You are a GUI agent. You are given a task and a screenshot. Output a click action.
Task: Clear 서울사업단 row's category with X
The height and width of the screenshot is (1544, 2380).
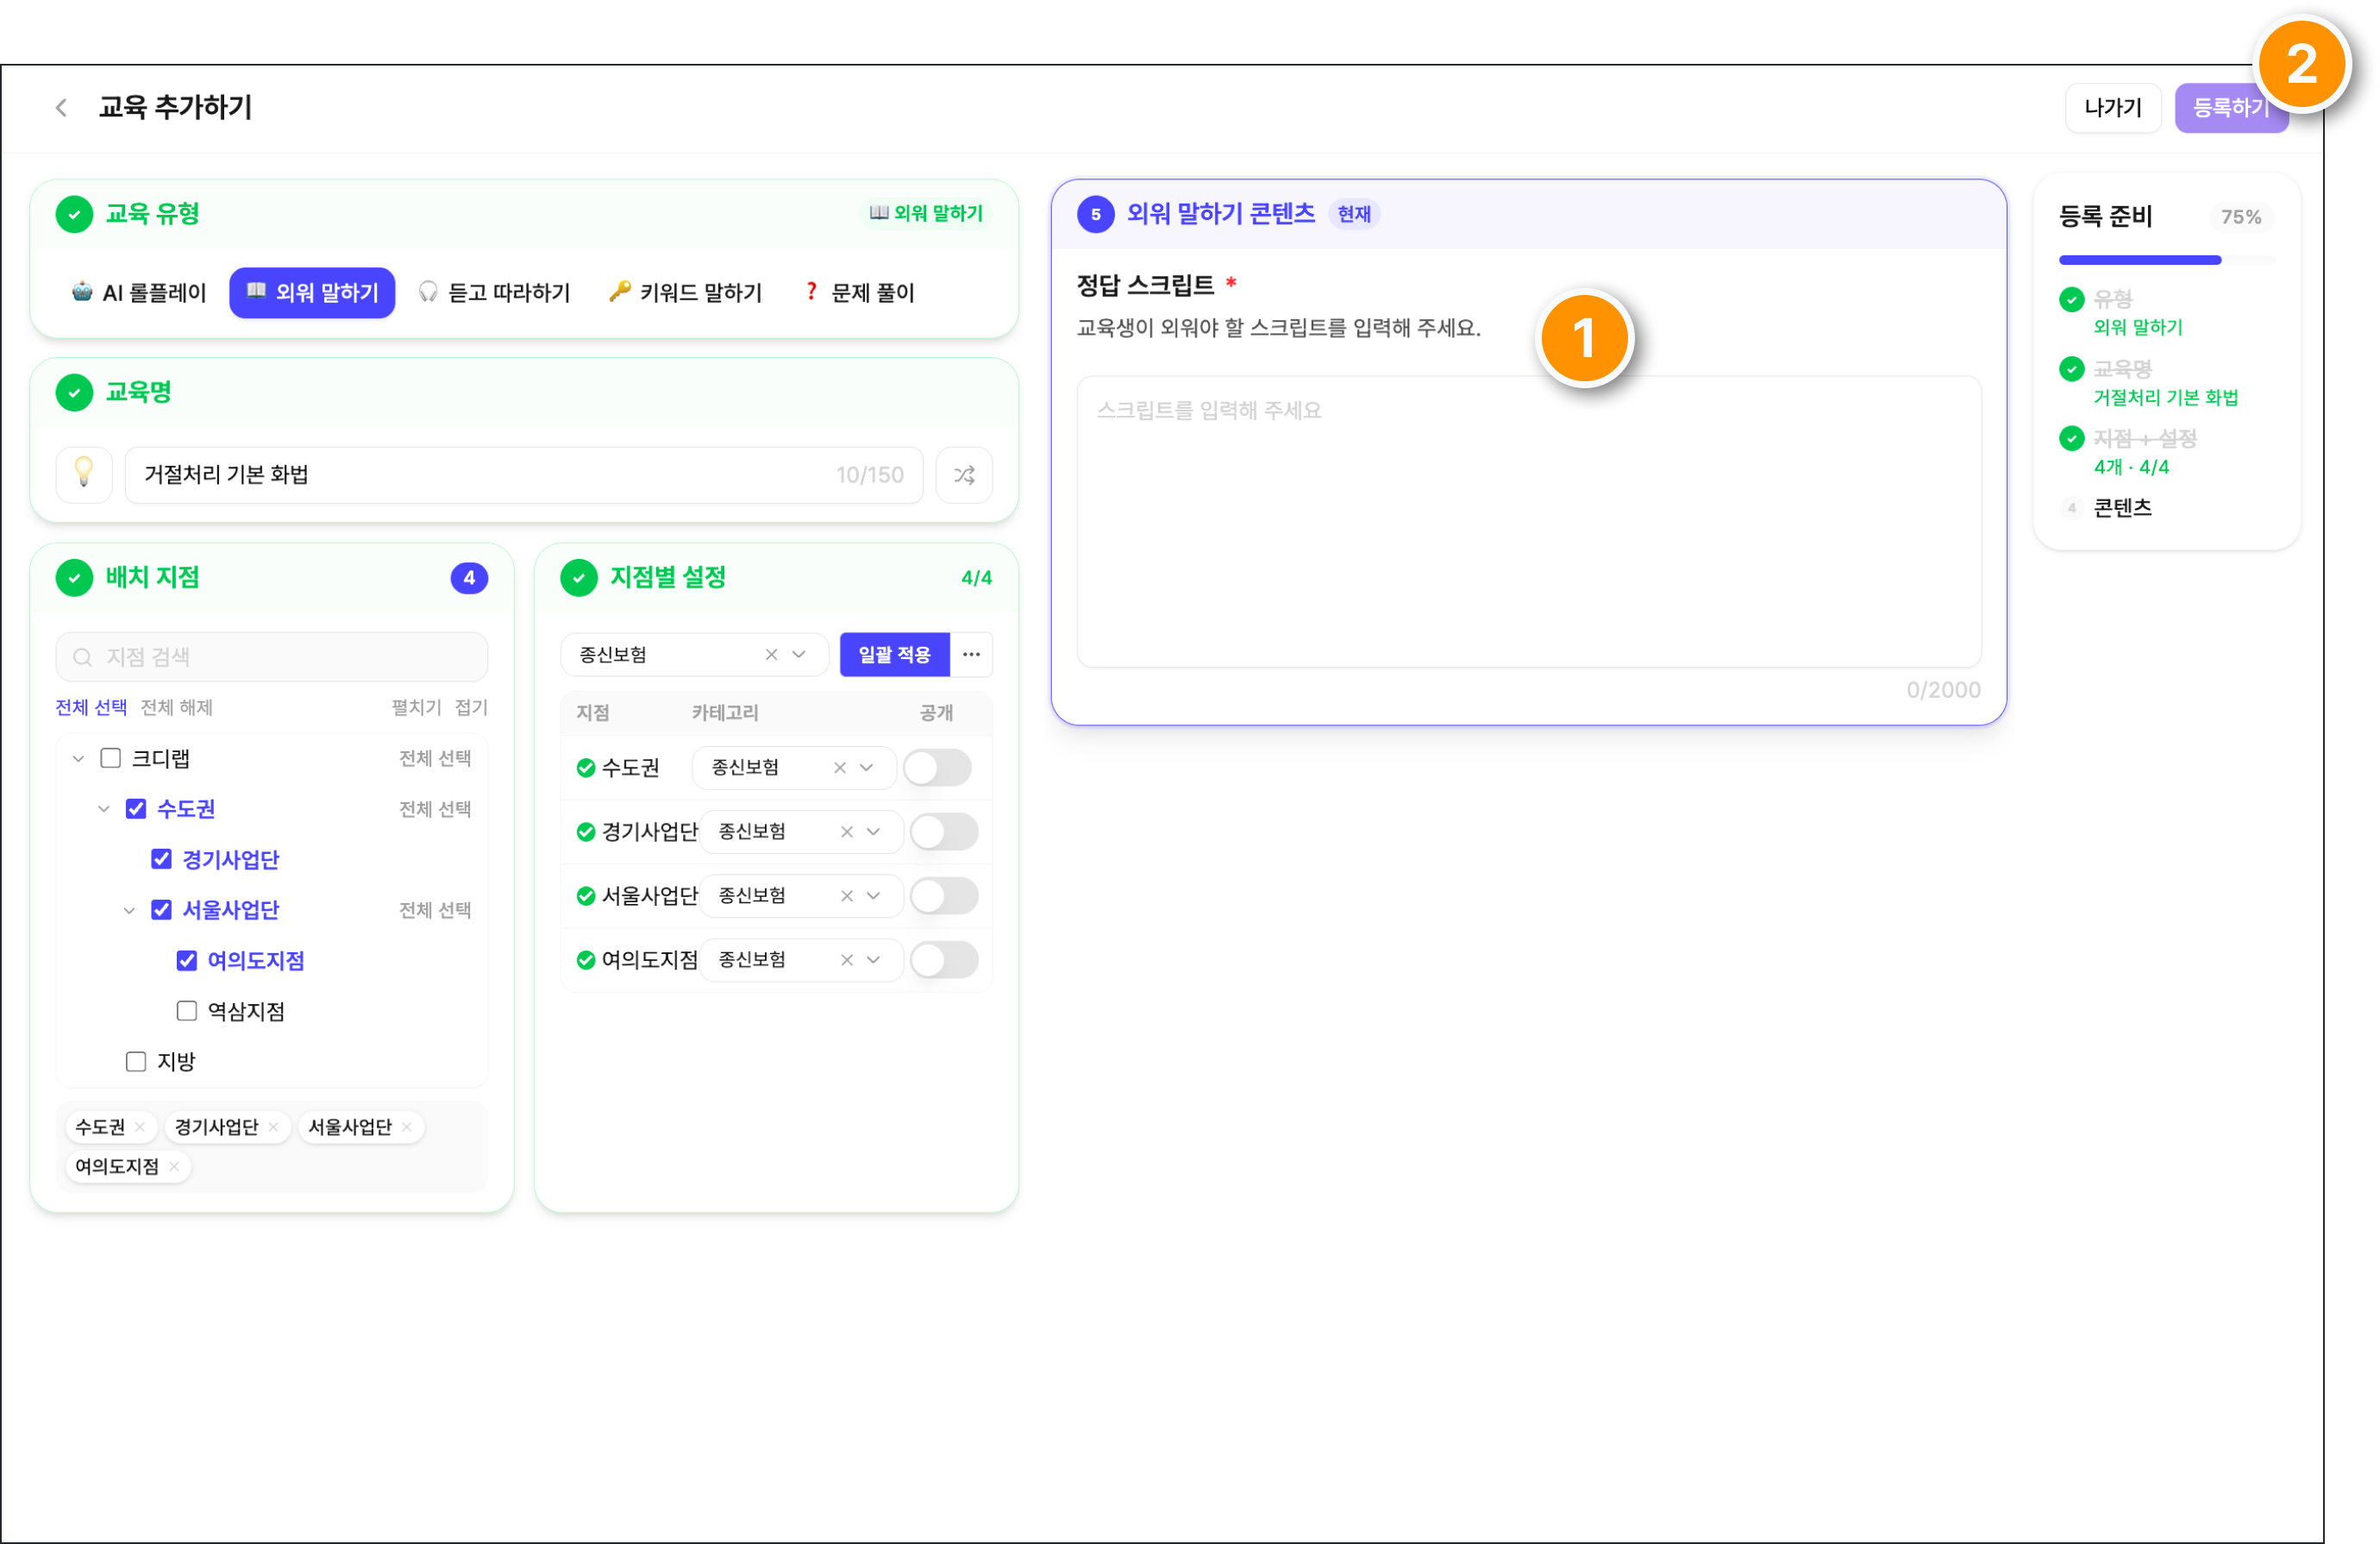click(x=847, y=895)
